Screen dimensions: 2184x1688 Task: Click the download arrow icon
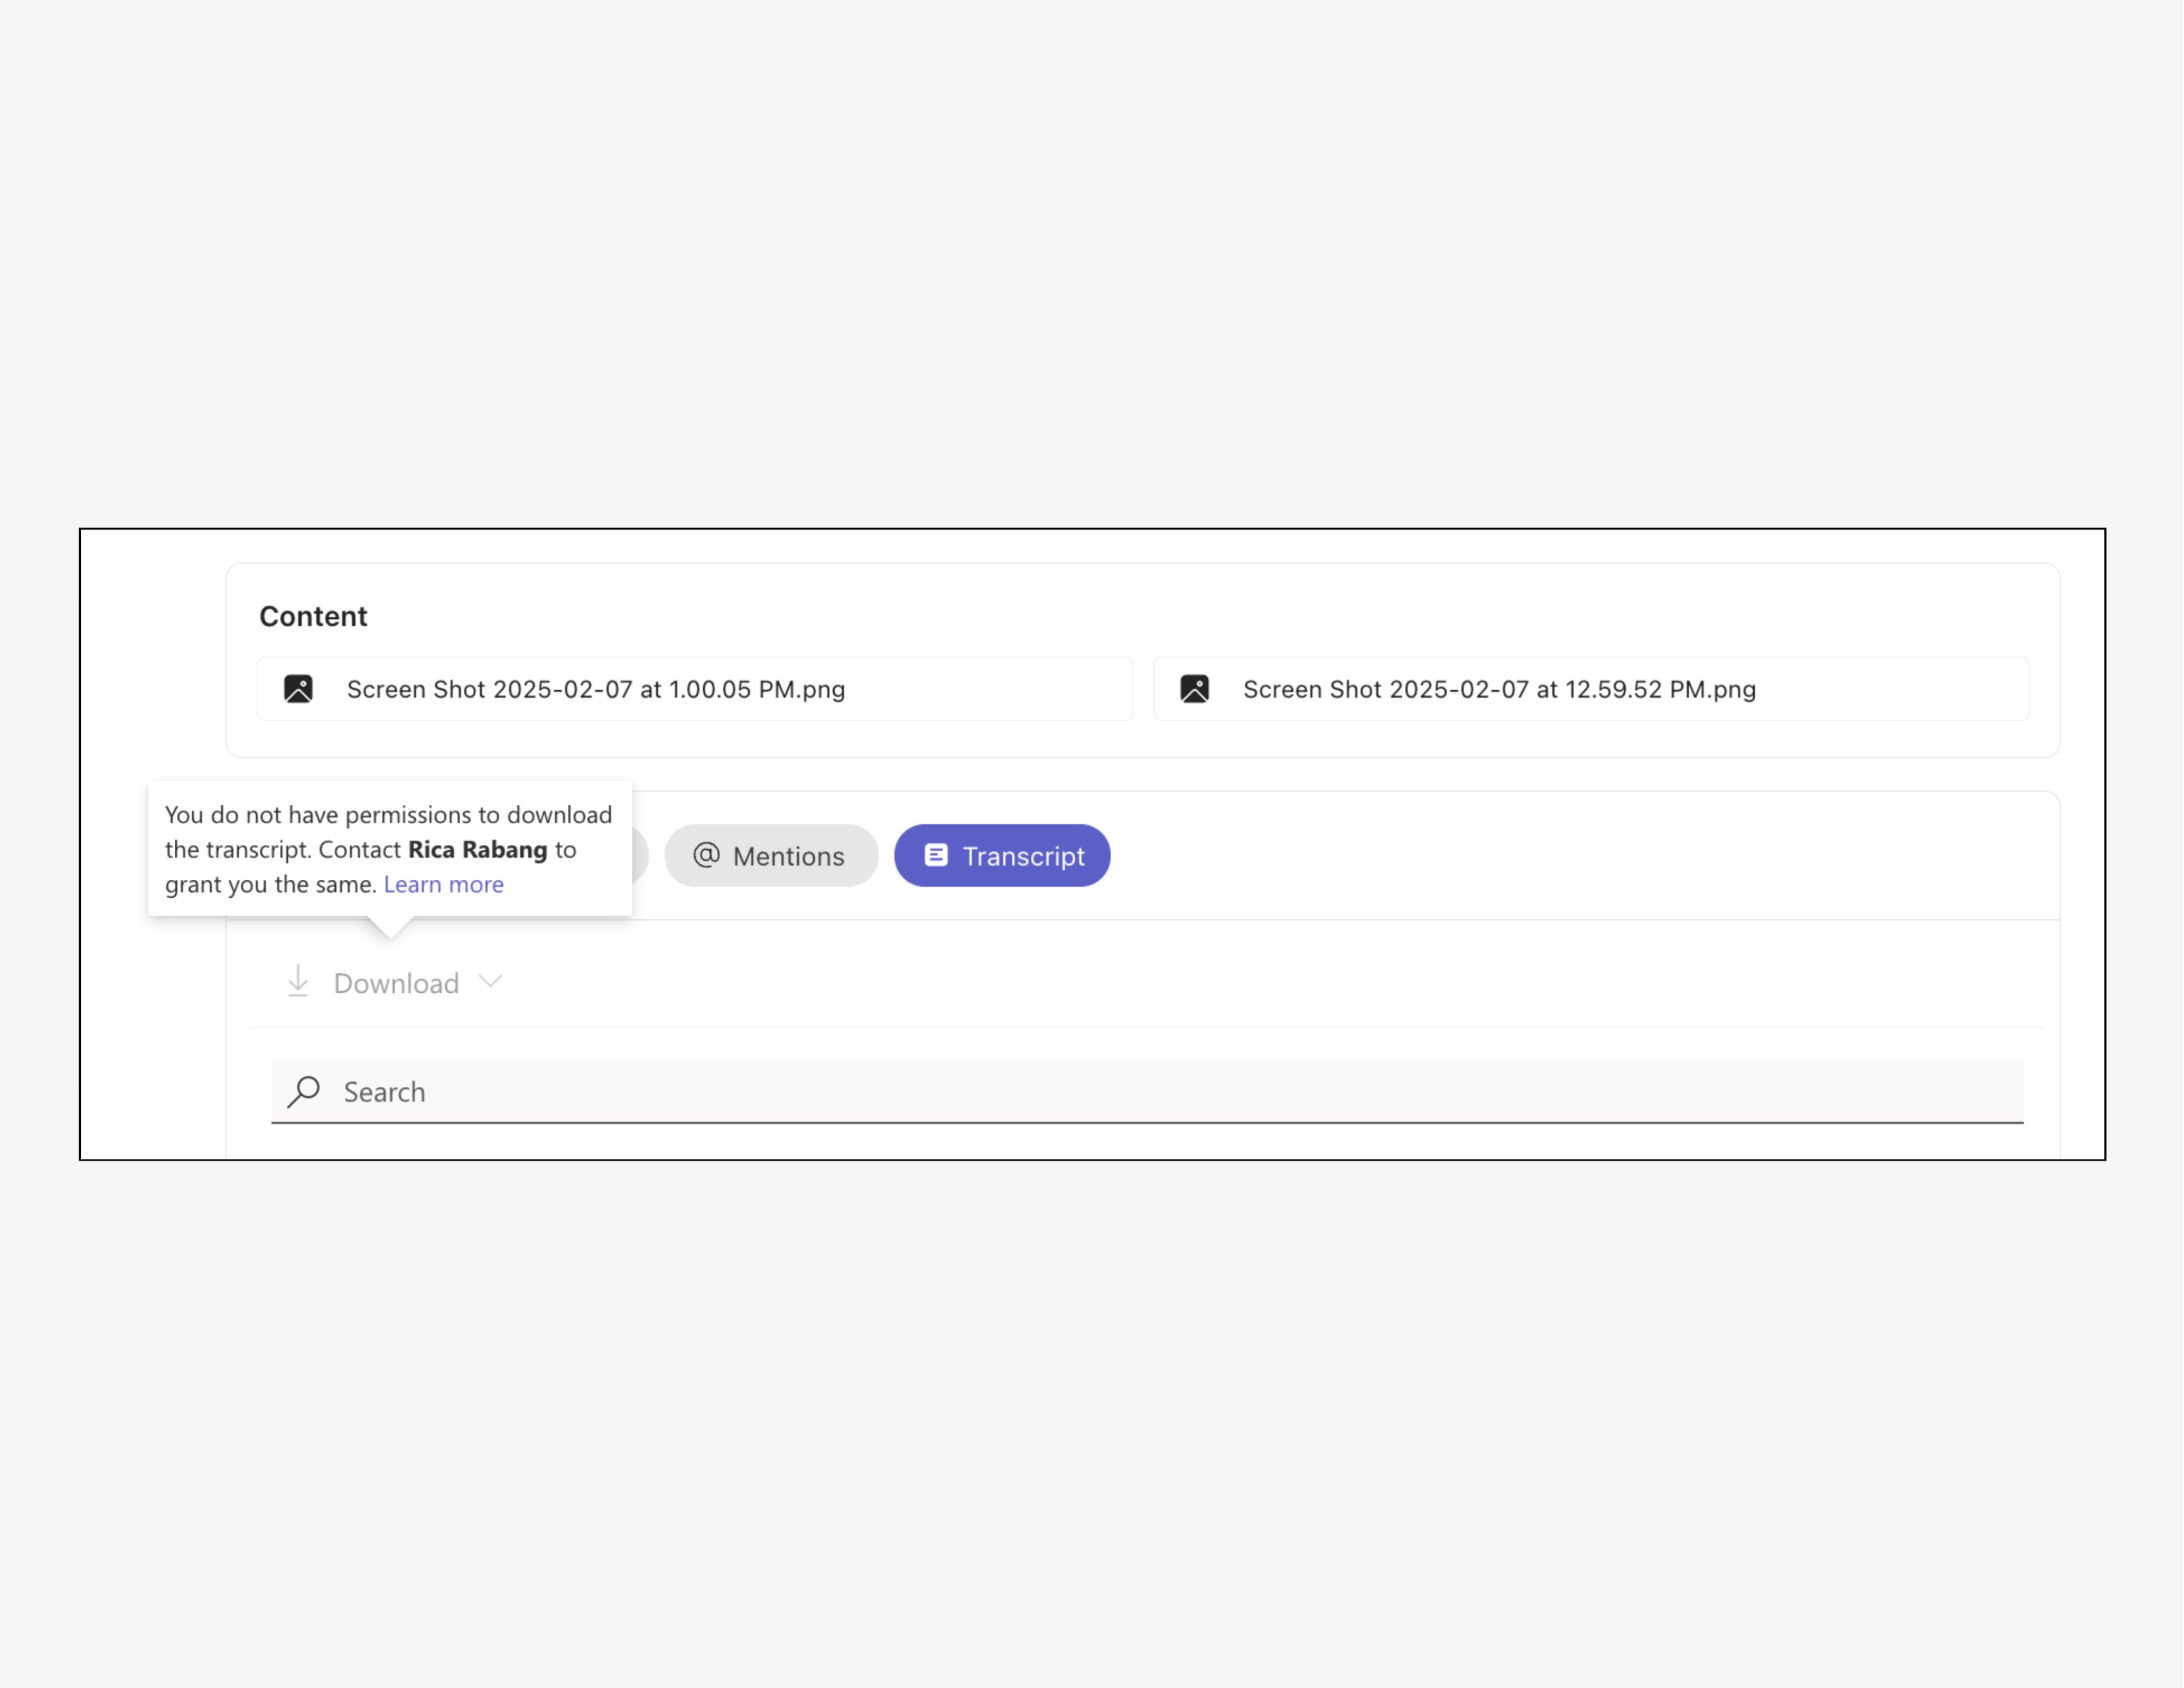point(298,982)
